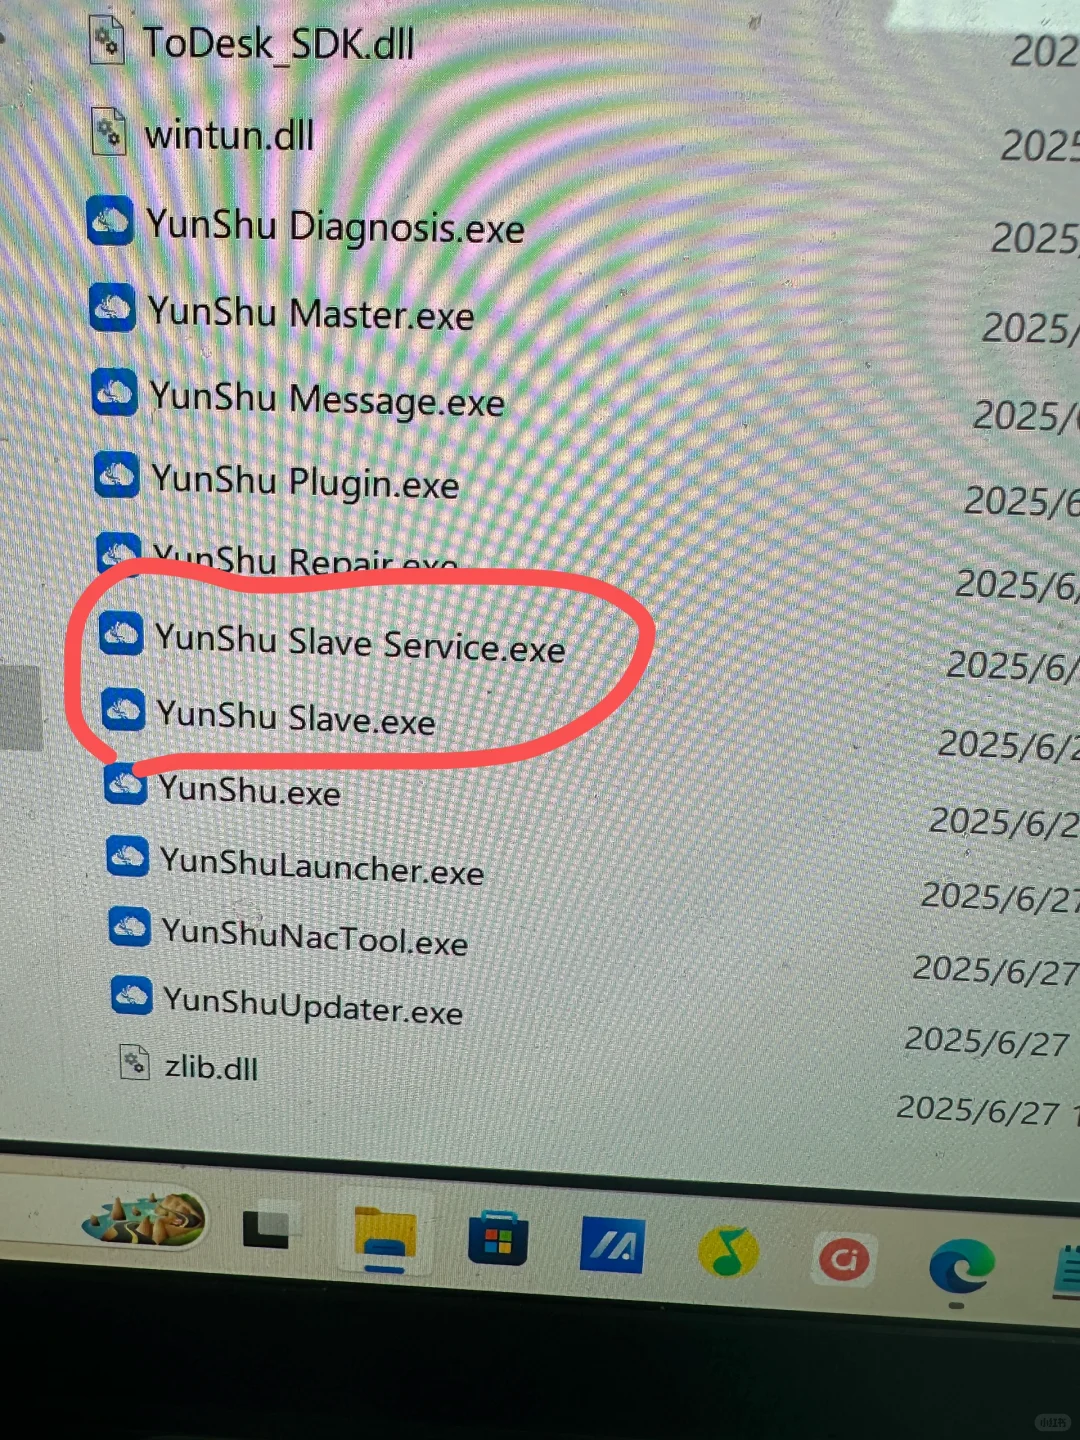
Task: Click the landscape search highlight image on taskbar
Action: (147, 1219)
